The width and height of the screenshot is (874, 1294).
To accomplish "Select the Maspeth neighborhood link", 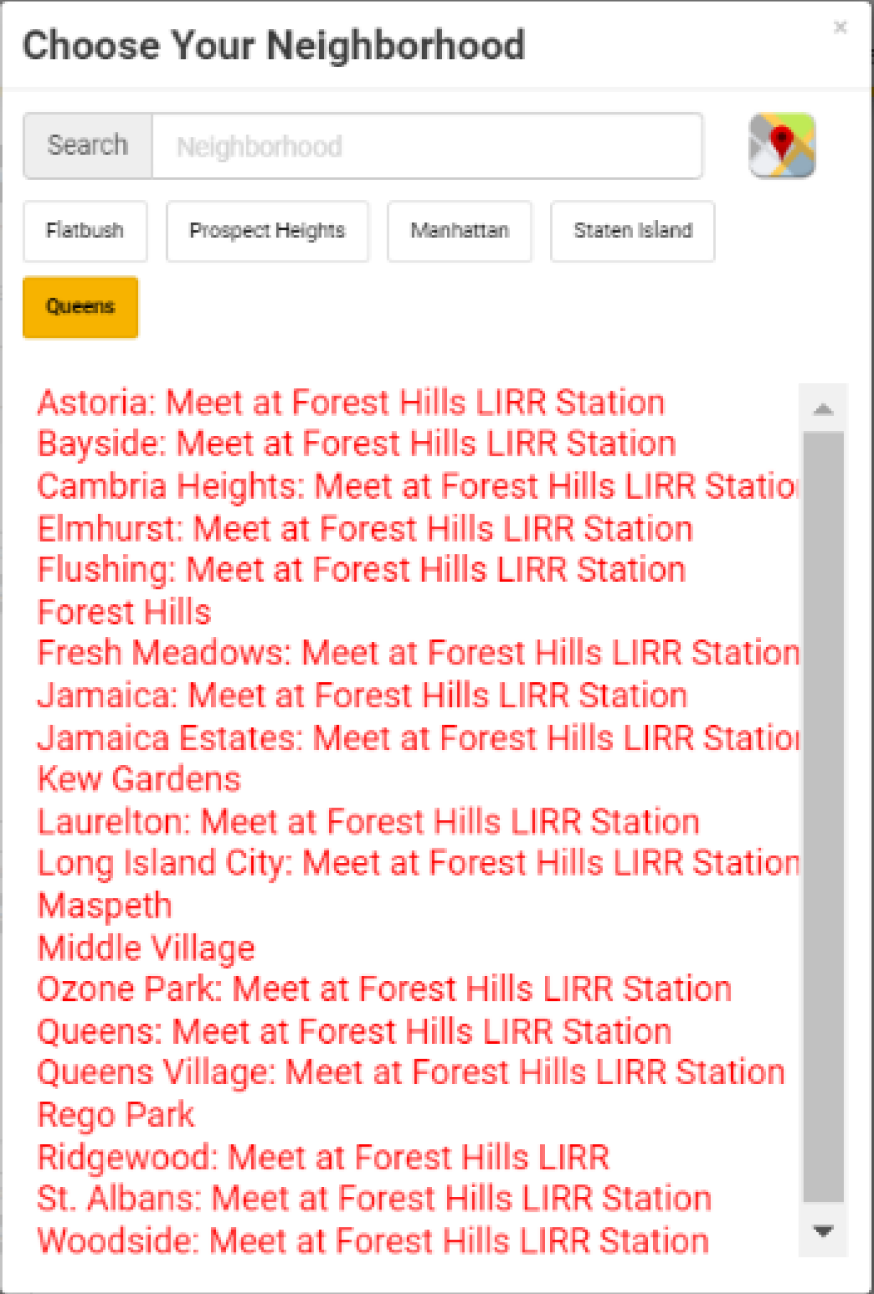I will tap(104, 905).
